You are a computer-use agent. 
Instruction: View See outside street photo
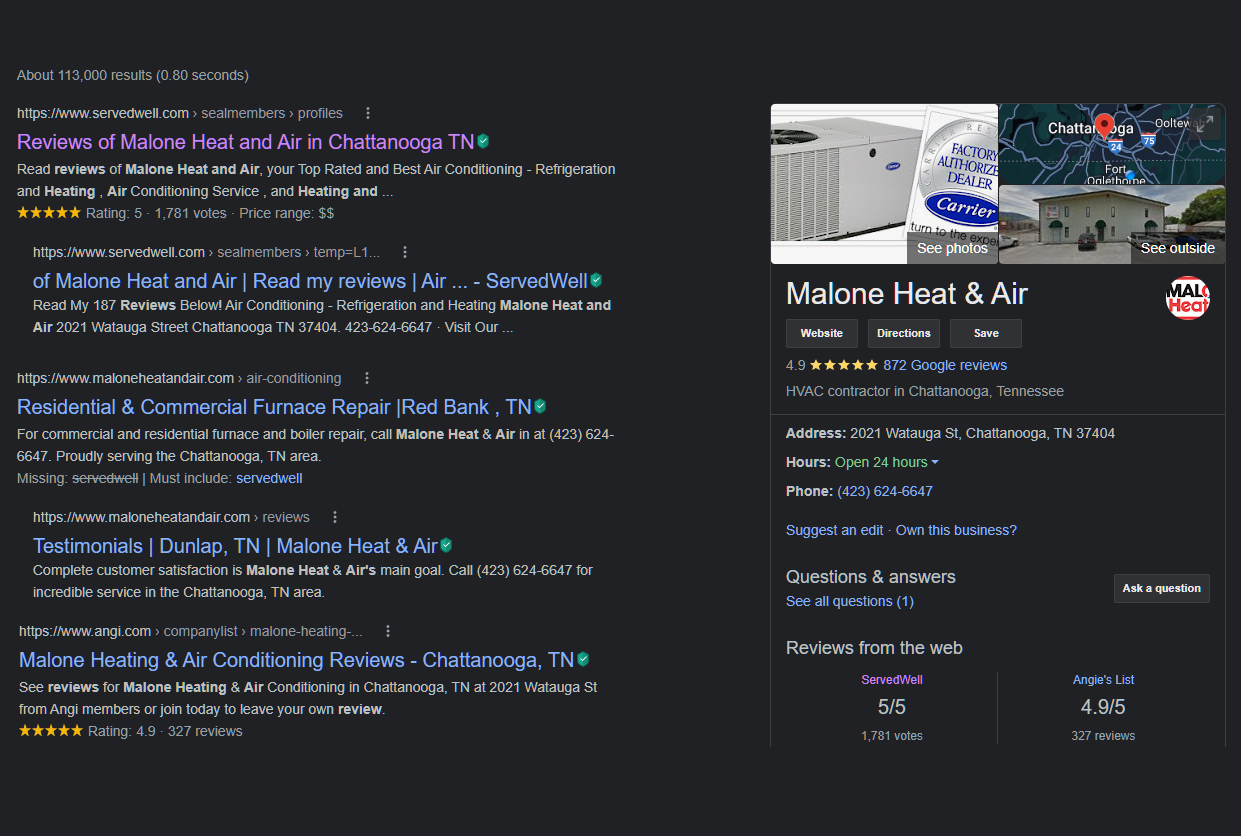[x=1112, y=225]
